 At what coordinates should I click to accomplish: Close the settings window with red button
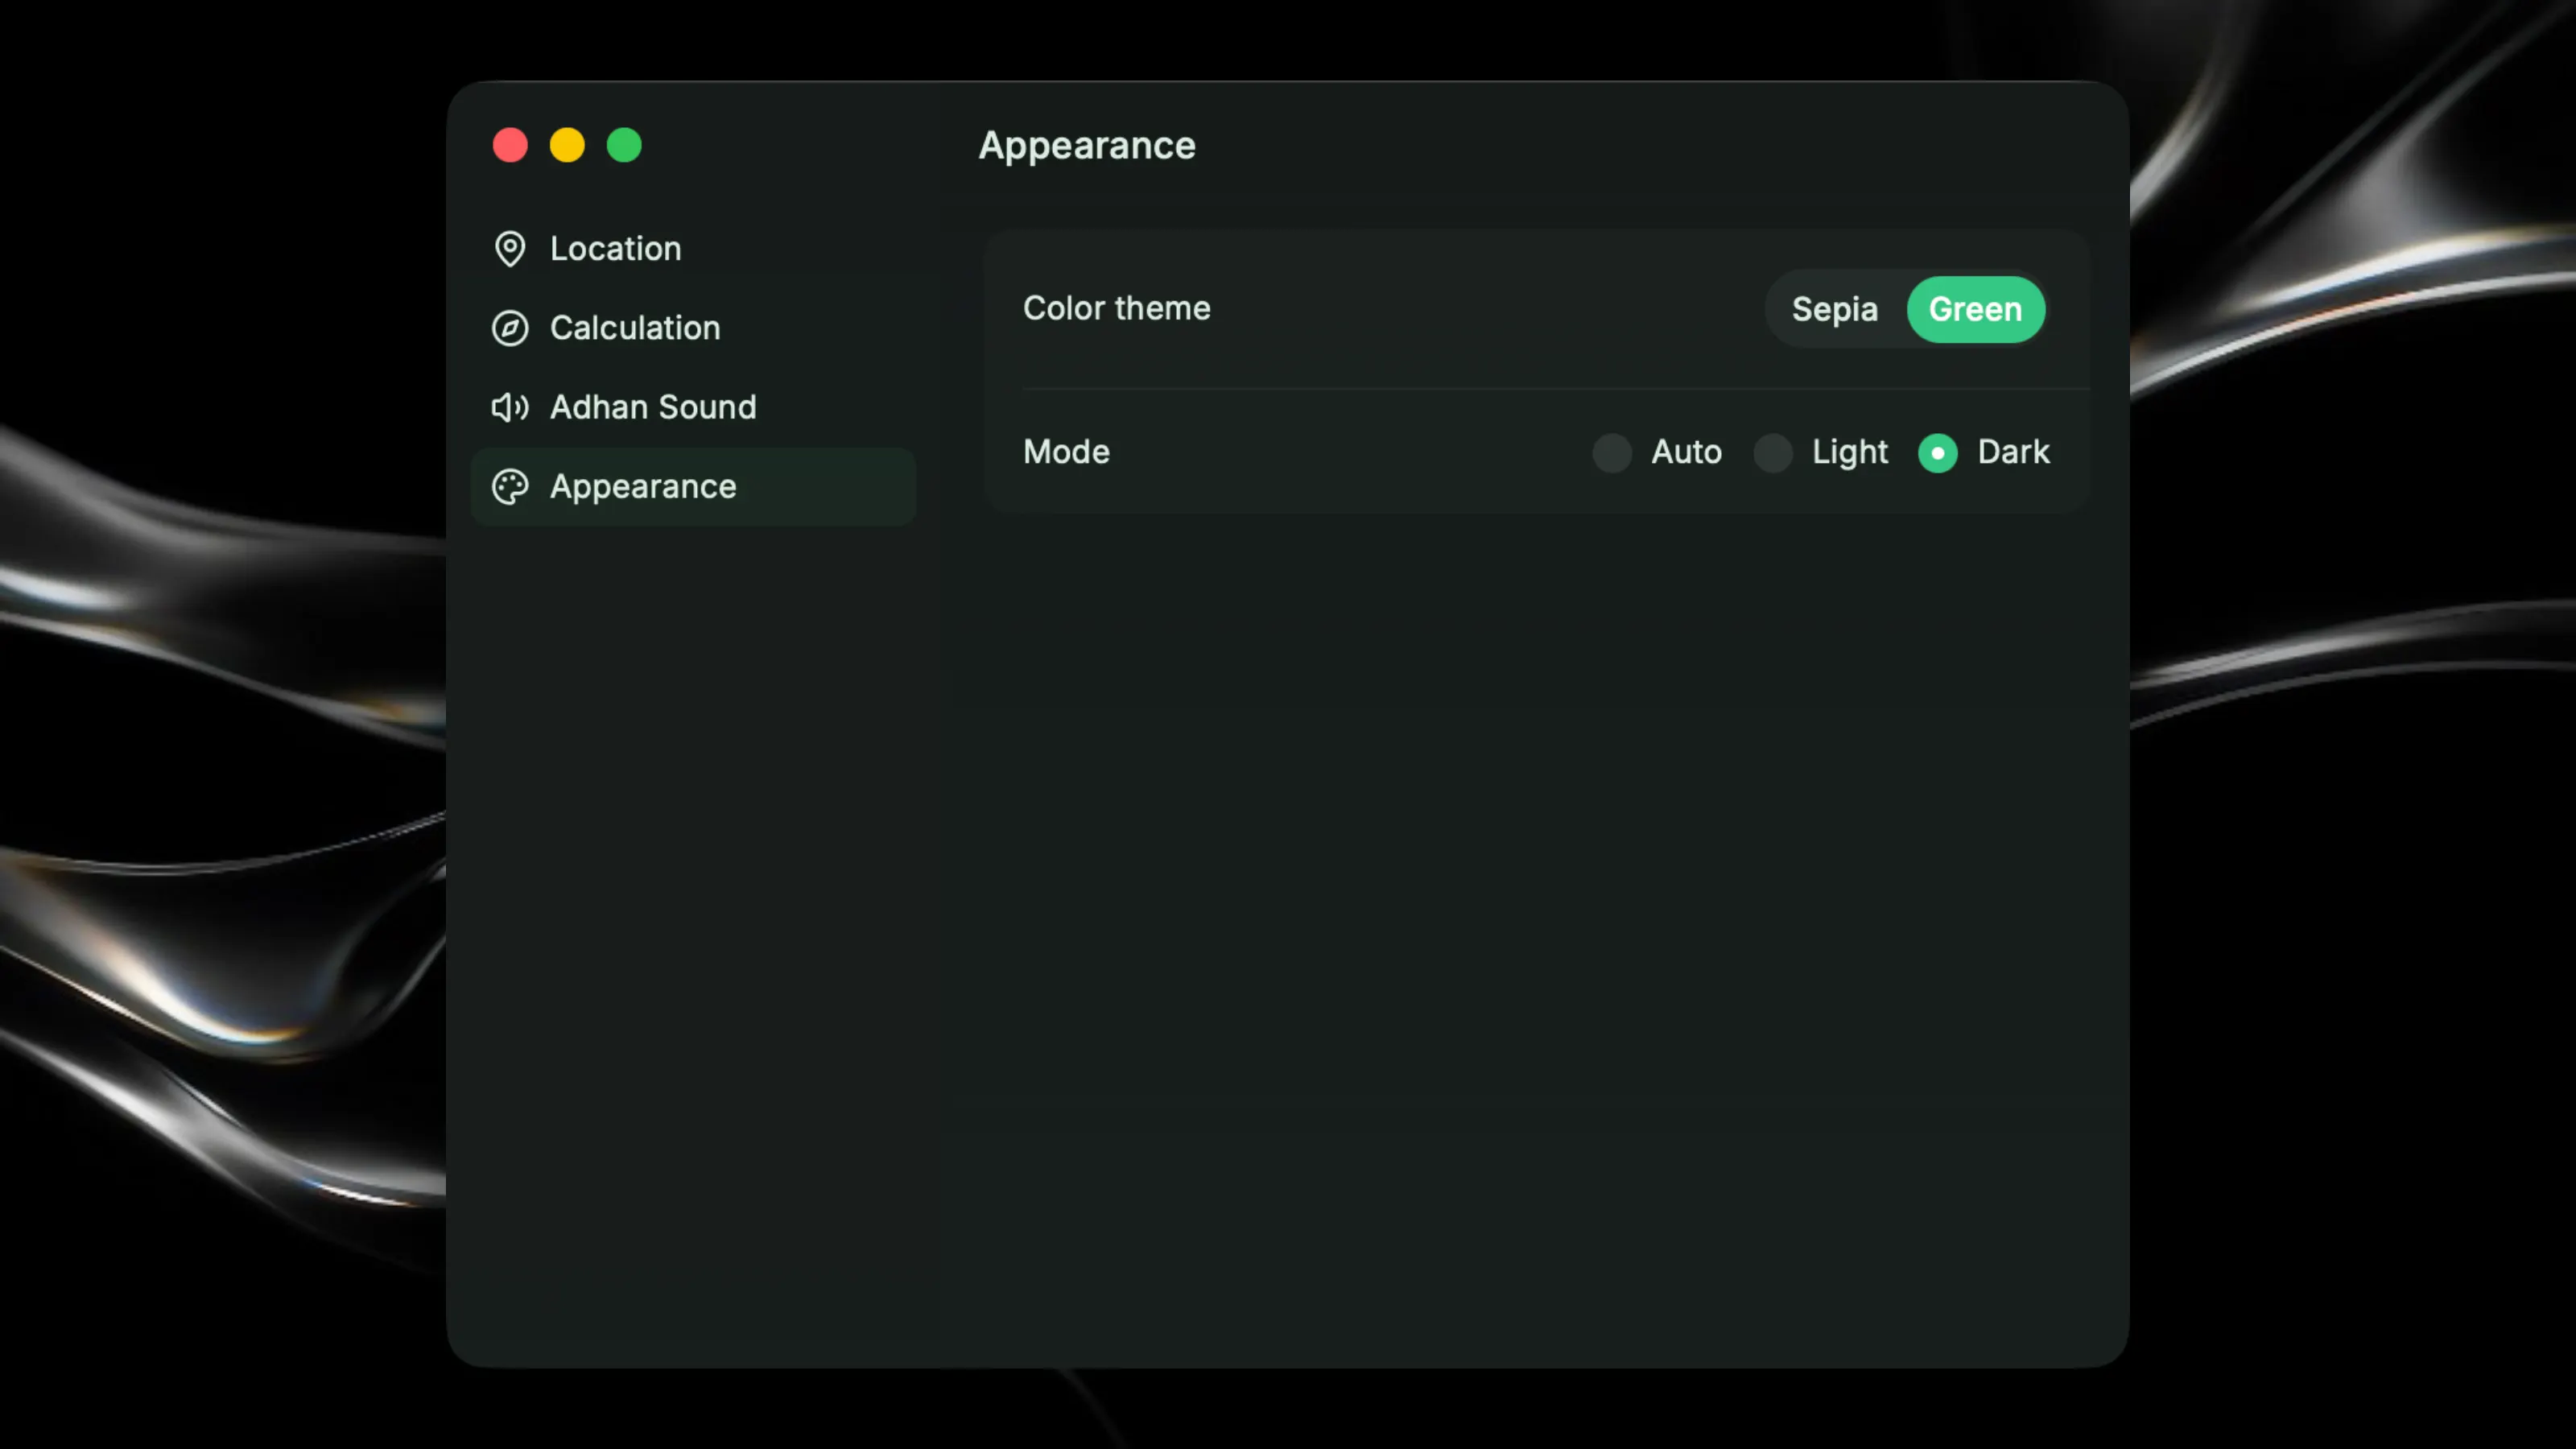pyautogui.click(x=510, y=145)
